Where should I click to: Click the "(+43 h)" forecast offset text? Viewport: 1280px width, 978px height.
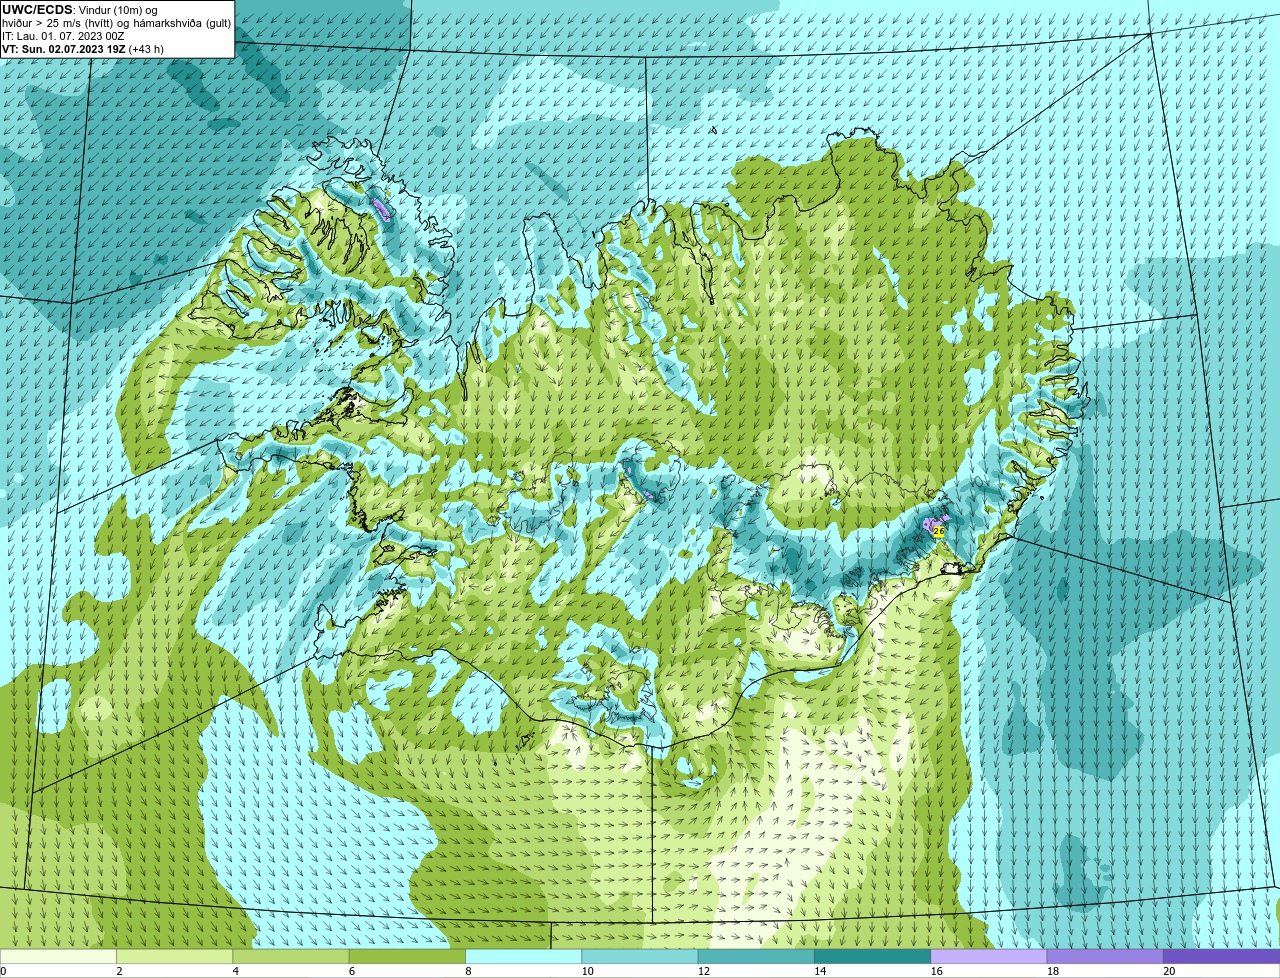(146, 49)
